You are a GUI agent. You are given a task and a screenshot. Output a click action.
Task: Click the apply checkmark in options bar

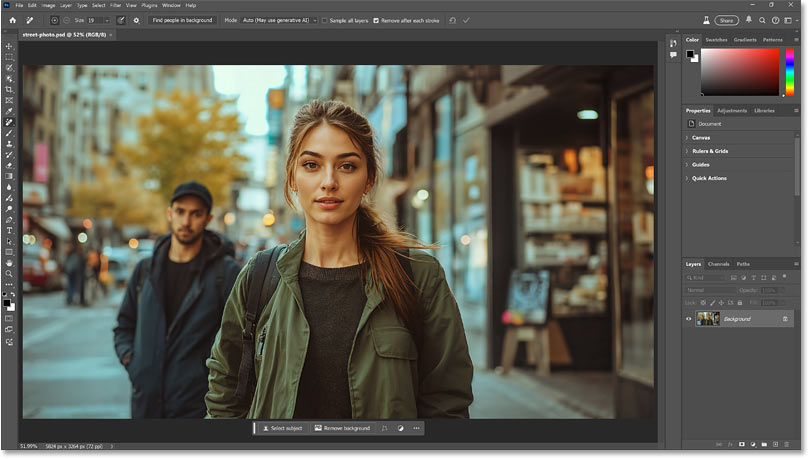466,21
